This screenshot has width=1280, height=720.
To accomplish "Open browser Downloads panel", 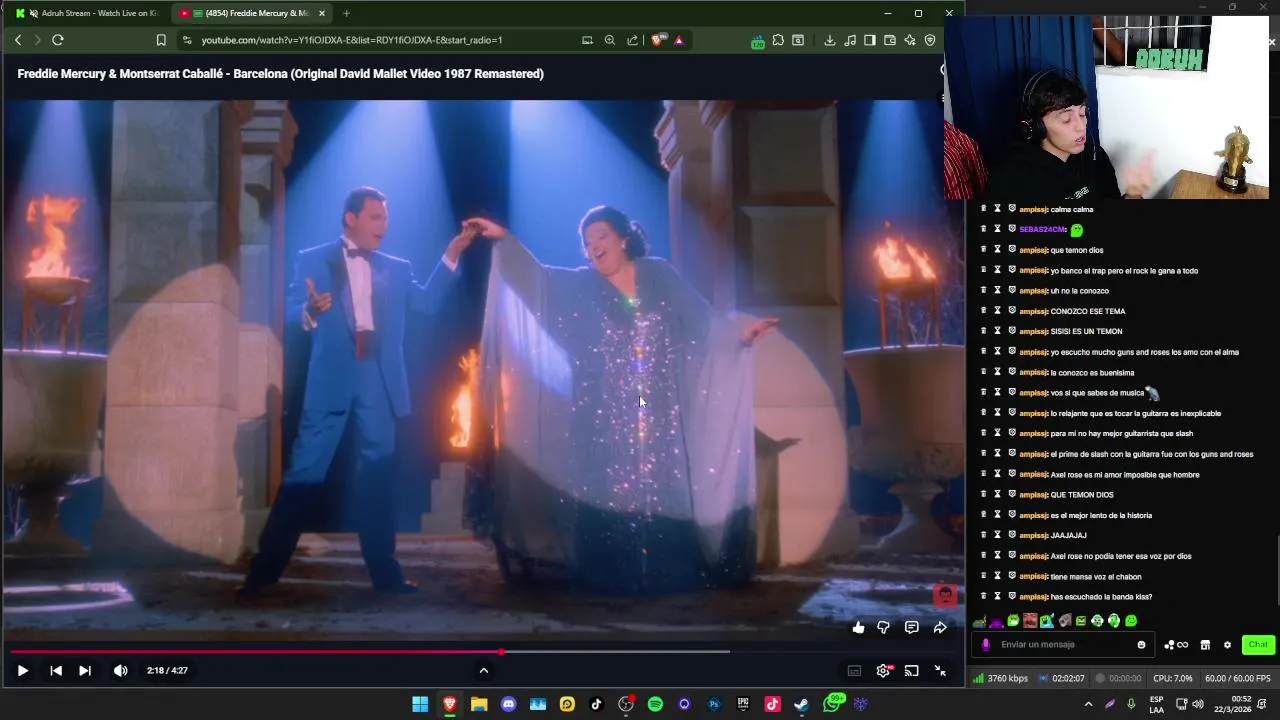I will 830,40.
